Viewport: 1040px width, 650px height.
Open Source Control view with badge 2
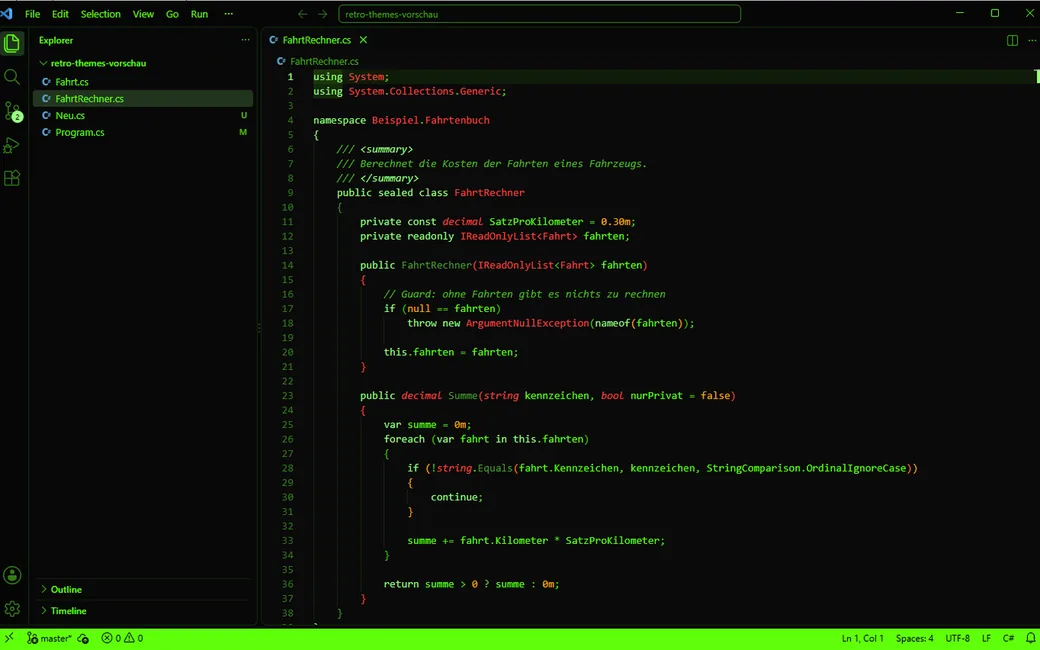[x=12, y=111]
